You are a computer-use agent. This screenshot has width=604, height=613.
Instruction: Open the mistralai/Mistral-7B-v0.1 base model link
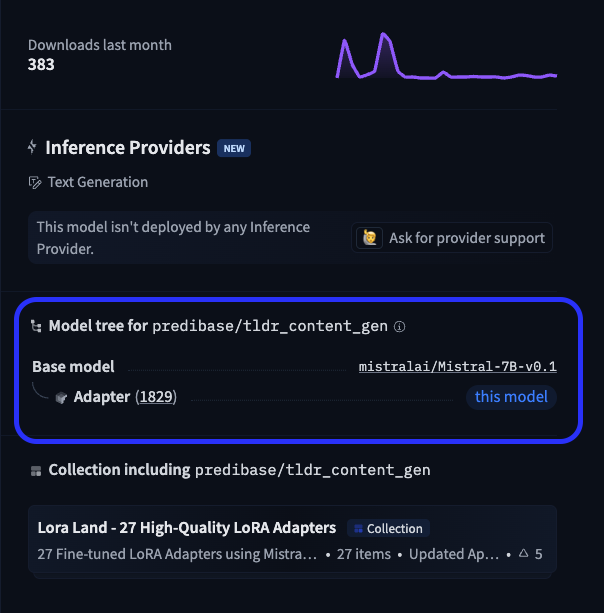click(x=457, y=367)
